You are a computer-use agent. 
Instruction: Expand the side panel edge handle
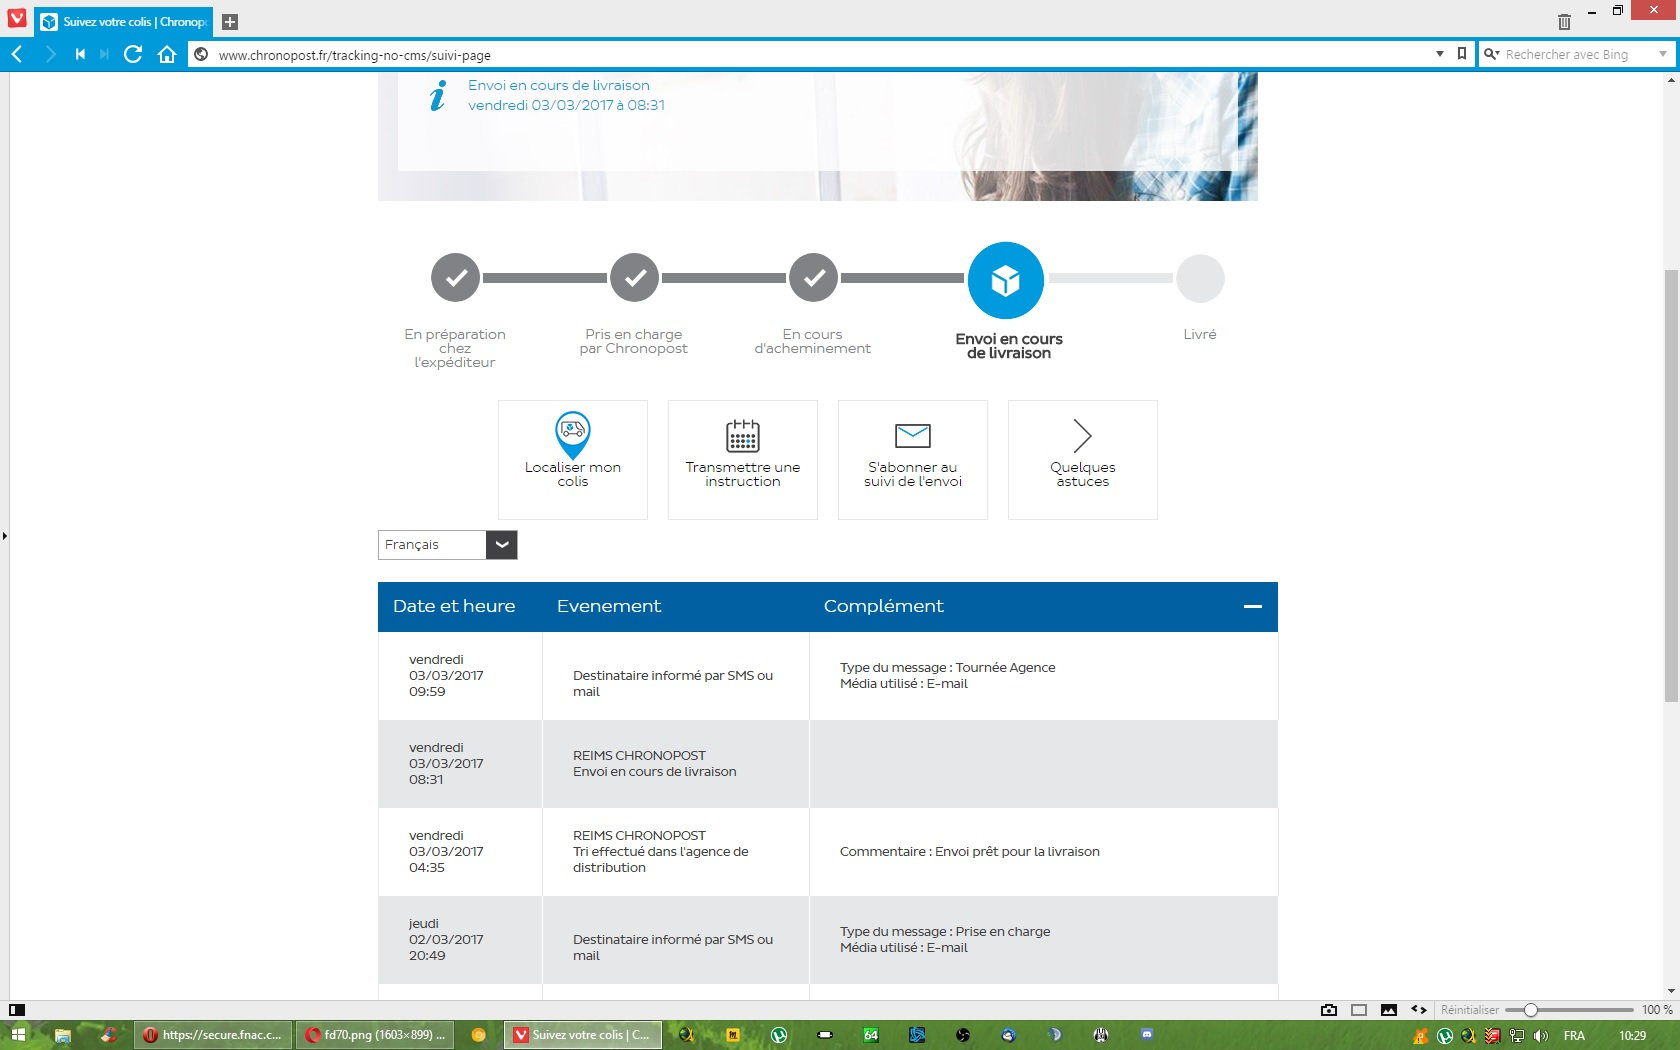(4, 536)
